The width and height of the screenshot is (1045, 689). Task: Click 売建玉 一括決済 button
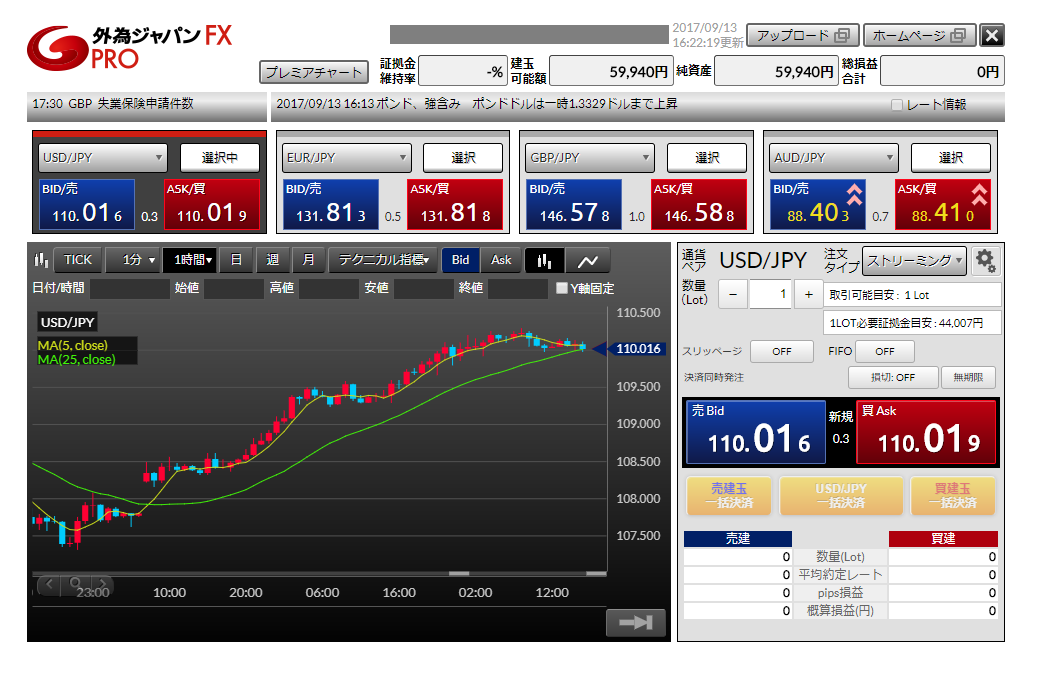[x=729, y=496]
